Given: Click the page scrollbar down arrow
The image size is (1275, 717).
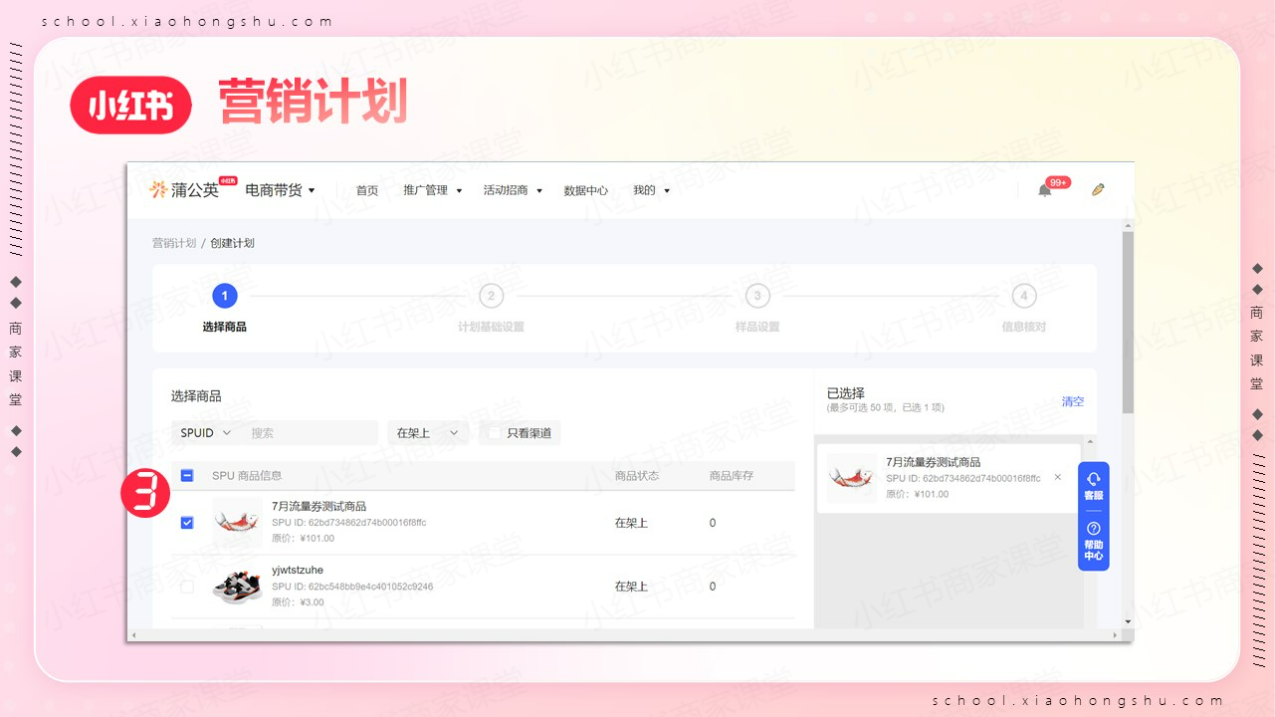Looking at the screenshot, I should pyautogui.click(x=1128, y=621).
